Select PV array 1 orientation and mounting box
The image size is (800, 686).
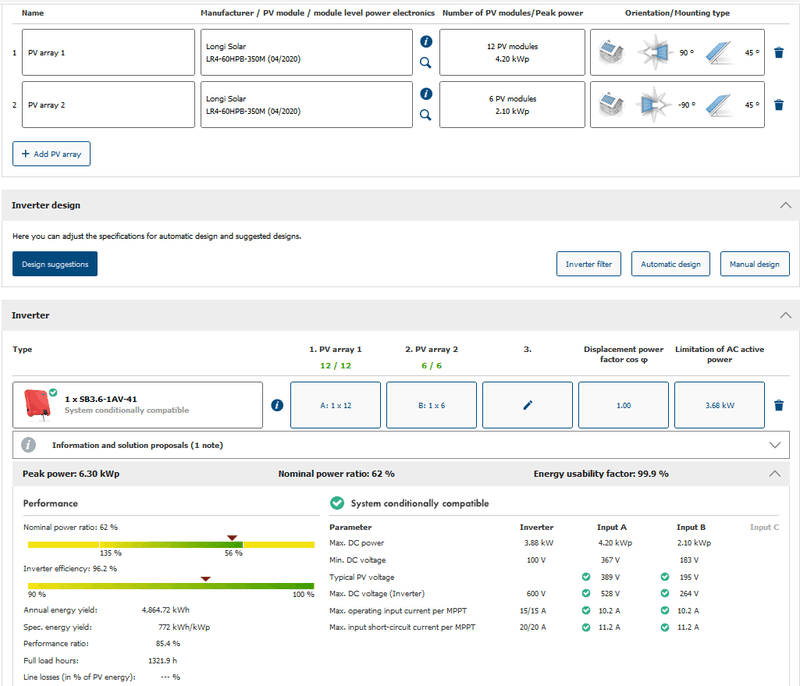click(677, 52)
